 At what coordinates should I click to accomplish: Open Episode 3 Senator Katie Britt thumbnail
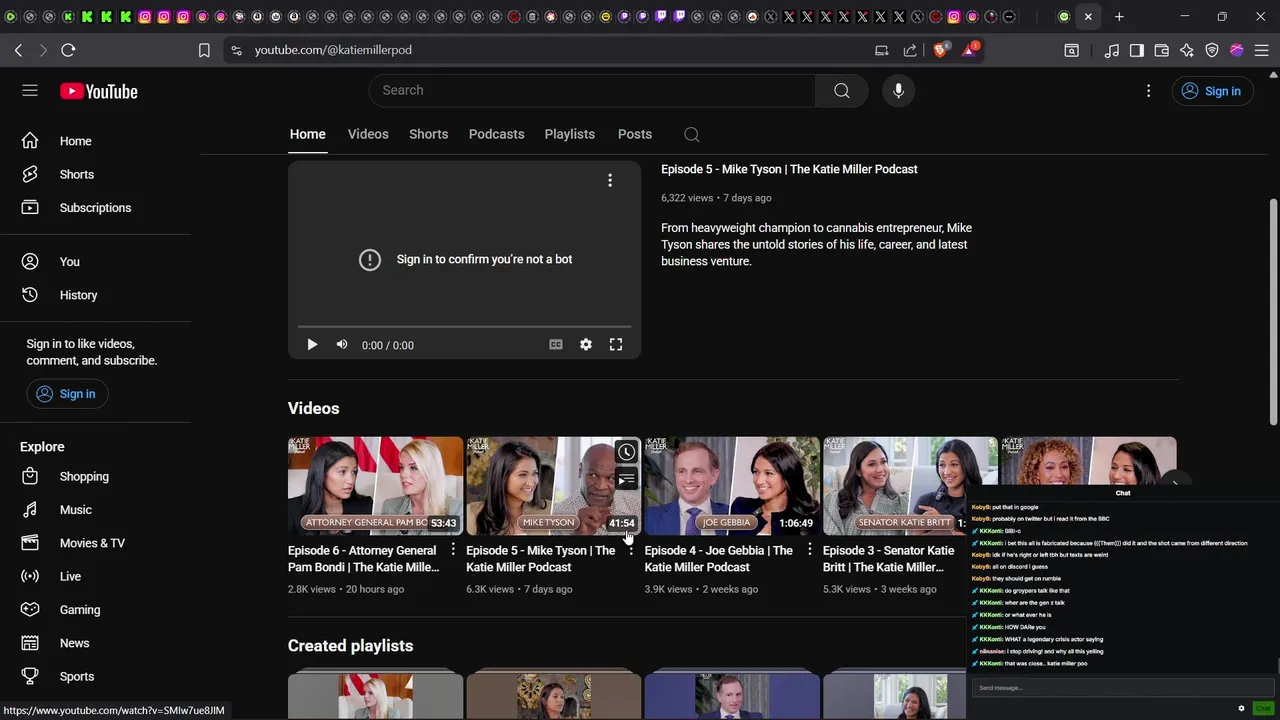(x=909, y=486)
